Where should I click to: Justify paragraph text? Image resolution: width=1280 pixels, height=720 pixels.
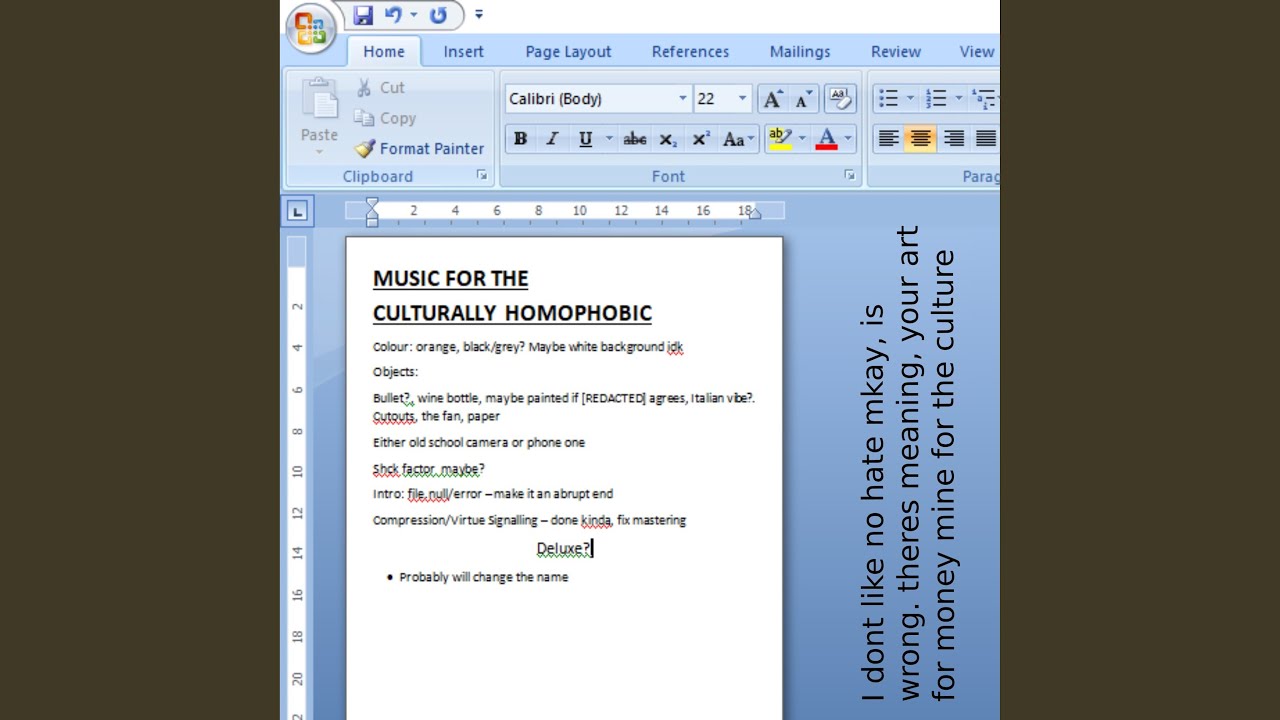coord(986,139)
